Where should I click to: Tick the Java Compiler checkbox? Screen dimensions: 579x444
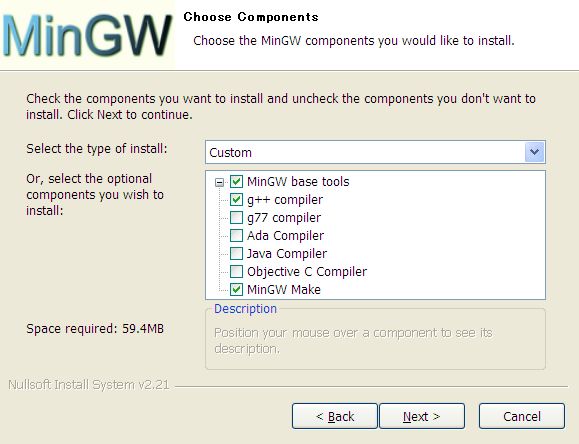pyautogui.click(x=236, y=253)
